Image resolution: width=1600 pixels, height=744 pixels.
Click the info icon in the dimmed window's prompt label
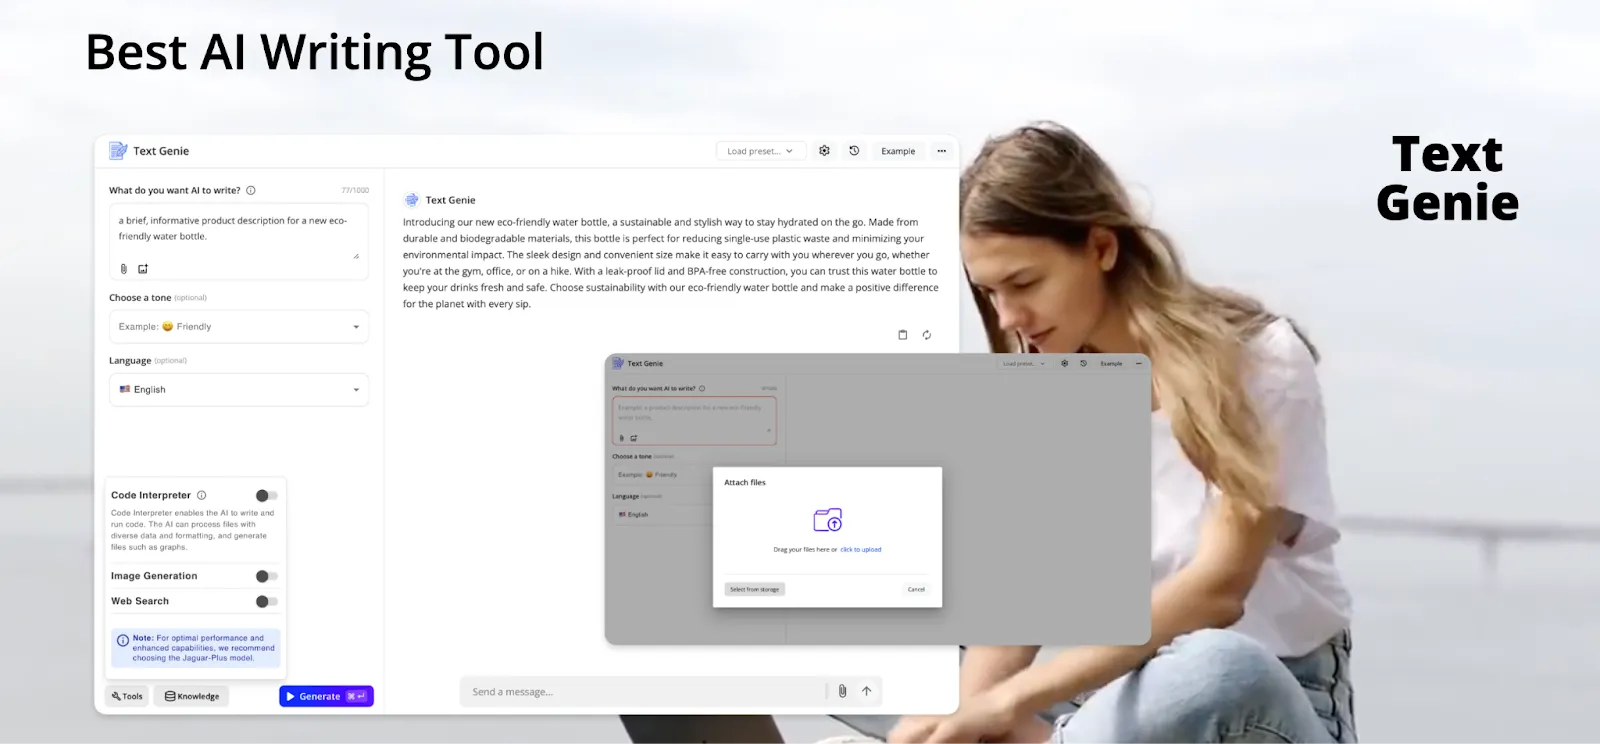pos(702,388)
